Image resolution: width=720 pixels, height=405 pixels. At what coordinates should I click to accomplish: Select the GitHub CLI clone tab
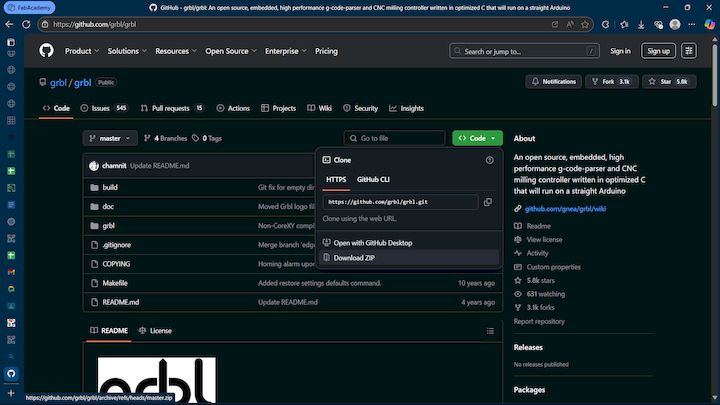pyautogui.click(x=373, y=180)
